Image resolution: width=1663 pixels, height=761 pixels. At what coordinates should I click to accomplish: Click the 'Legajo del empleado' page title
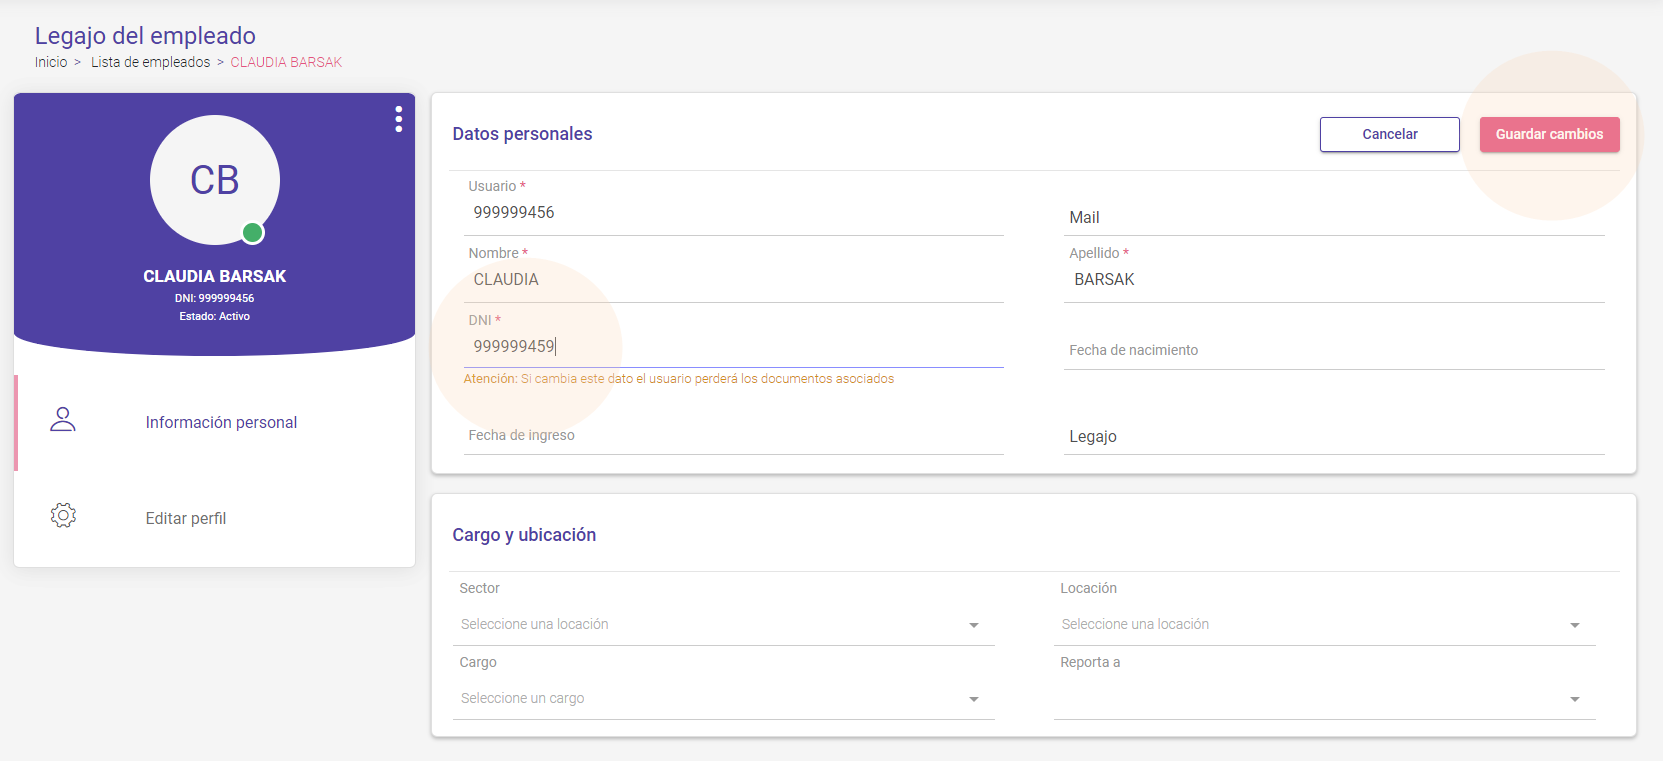tap(145, 36)
